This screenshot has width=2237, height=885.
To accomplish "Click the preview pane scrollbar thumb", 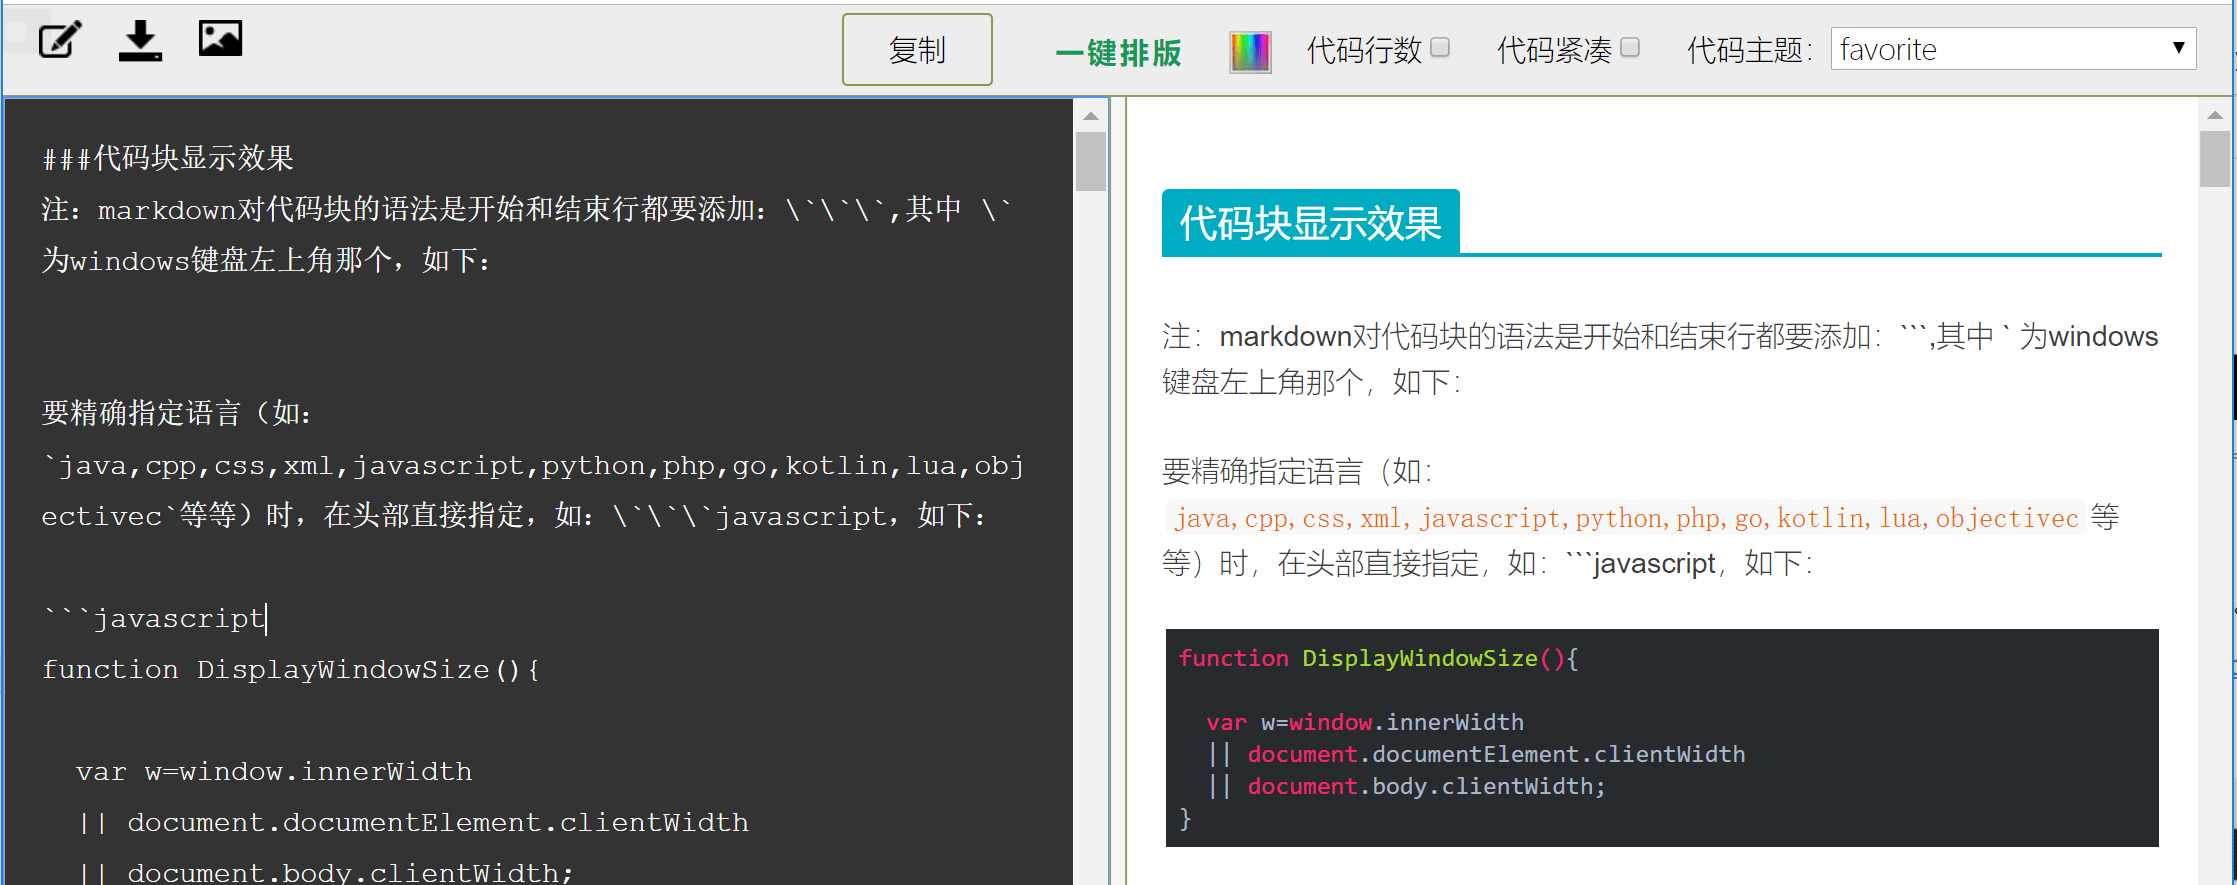I will click(x=2215, y=159).
